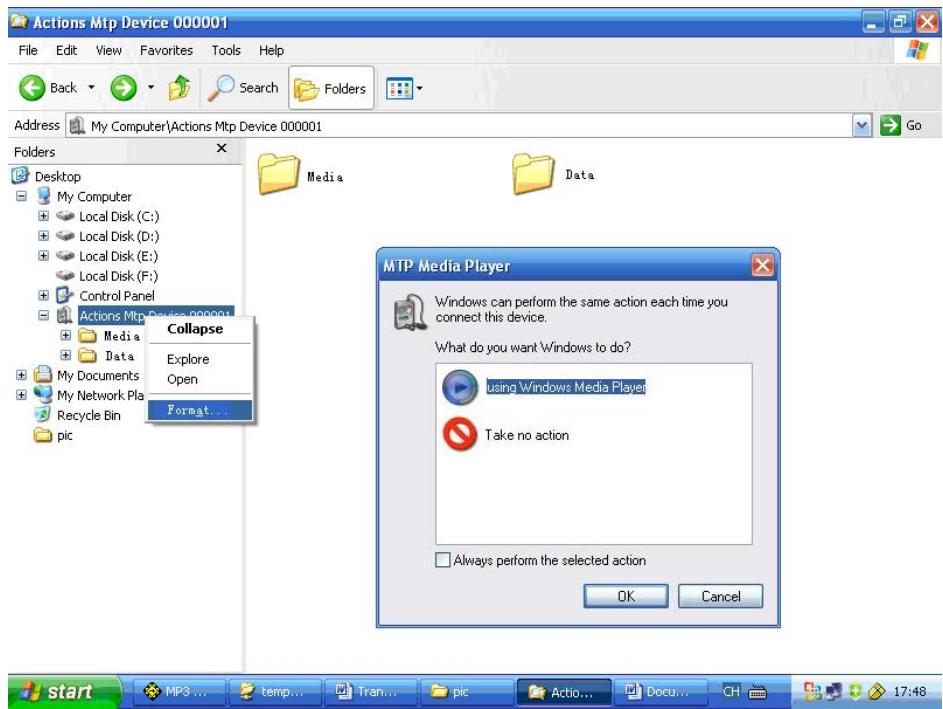This screenshot has height=709, width=943.
Task: Click the Back arrow toolbar icon
Action: pos(32,88)
